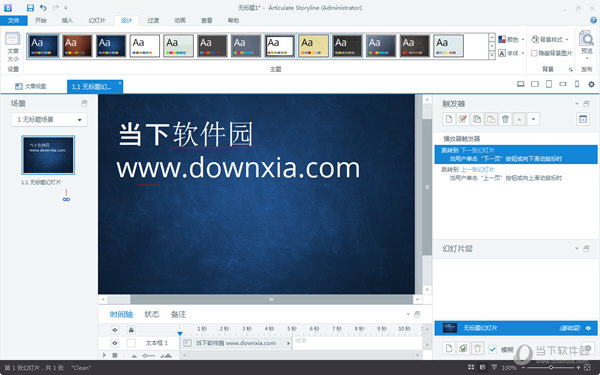The image size is (600, 375).
Task: Click the Save icon in quick access toolbar
Action: coord(30,8)
